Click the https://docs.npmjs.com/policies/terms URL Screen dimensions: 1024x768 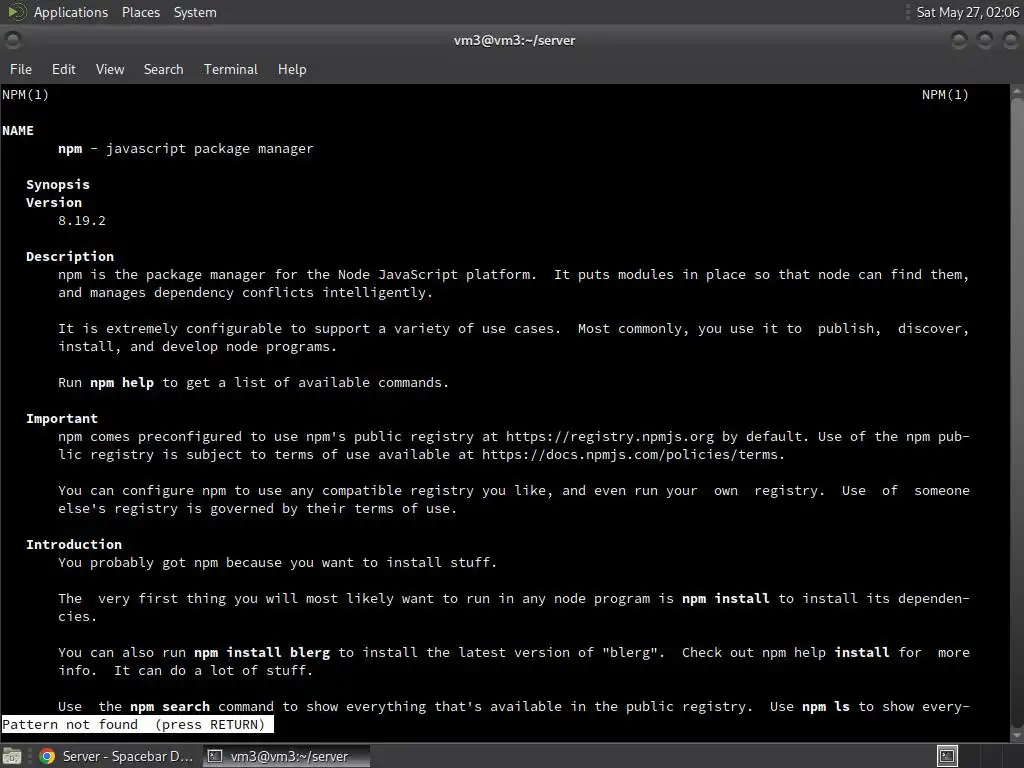click(x=631, y=455)
